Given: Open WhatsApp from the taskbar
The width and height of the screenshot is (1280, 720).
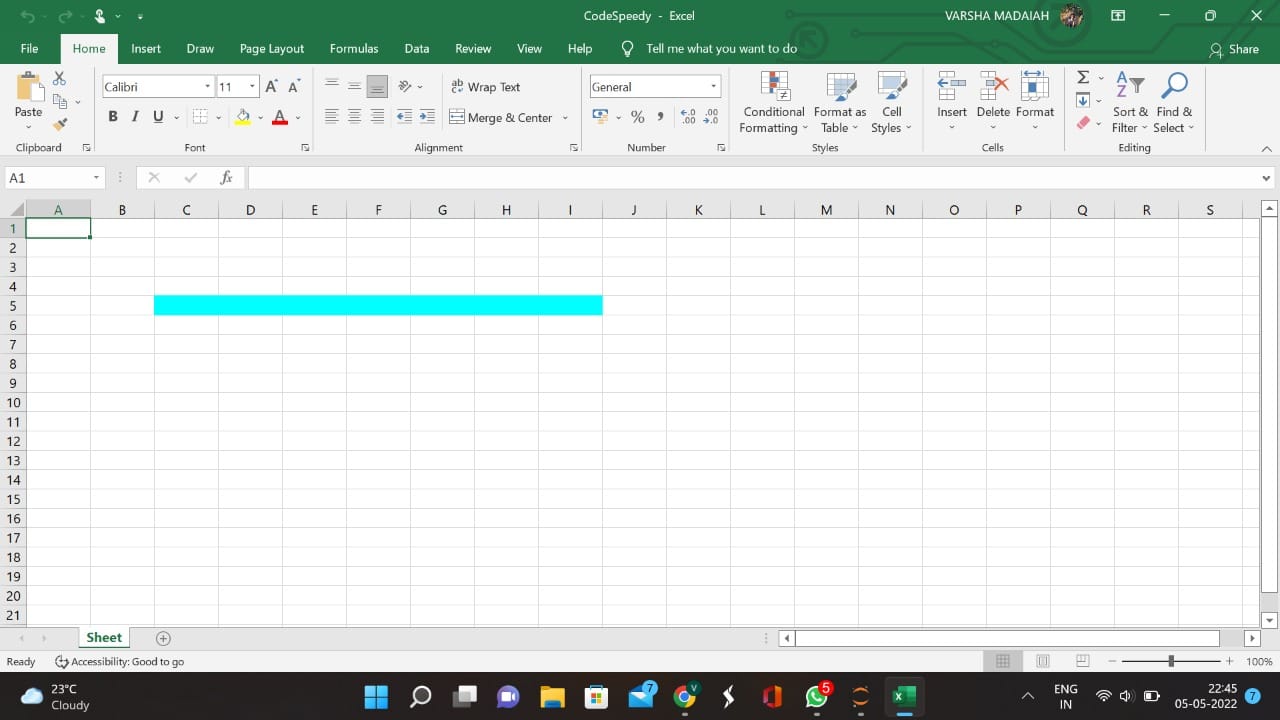Looking at the screenshot, I should (x=817, y=696).
